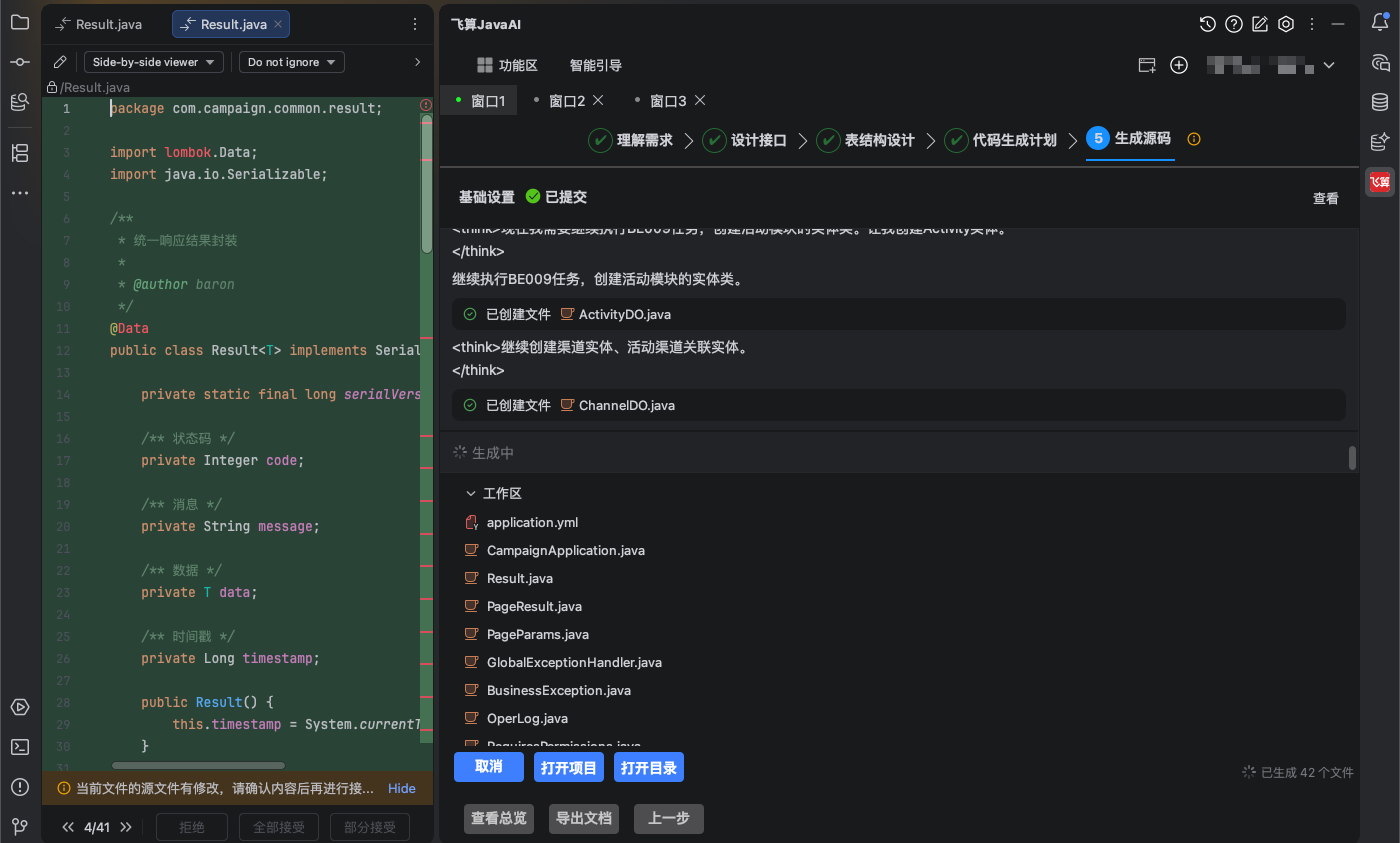Click the 打开项目 button
Screen dimensions: 1400x843
coord(569,767)
